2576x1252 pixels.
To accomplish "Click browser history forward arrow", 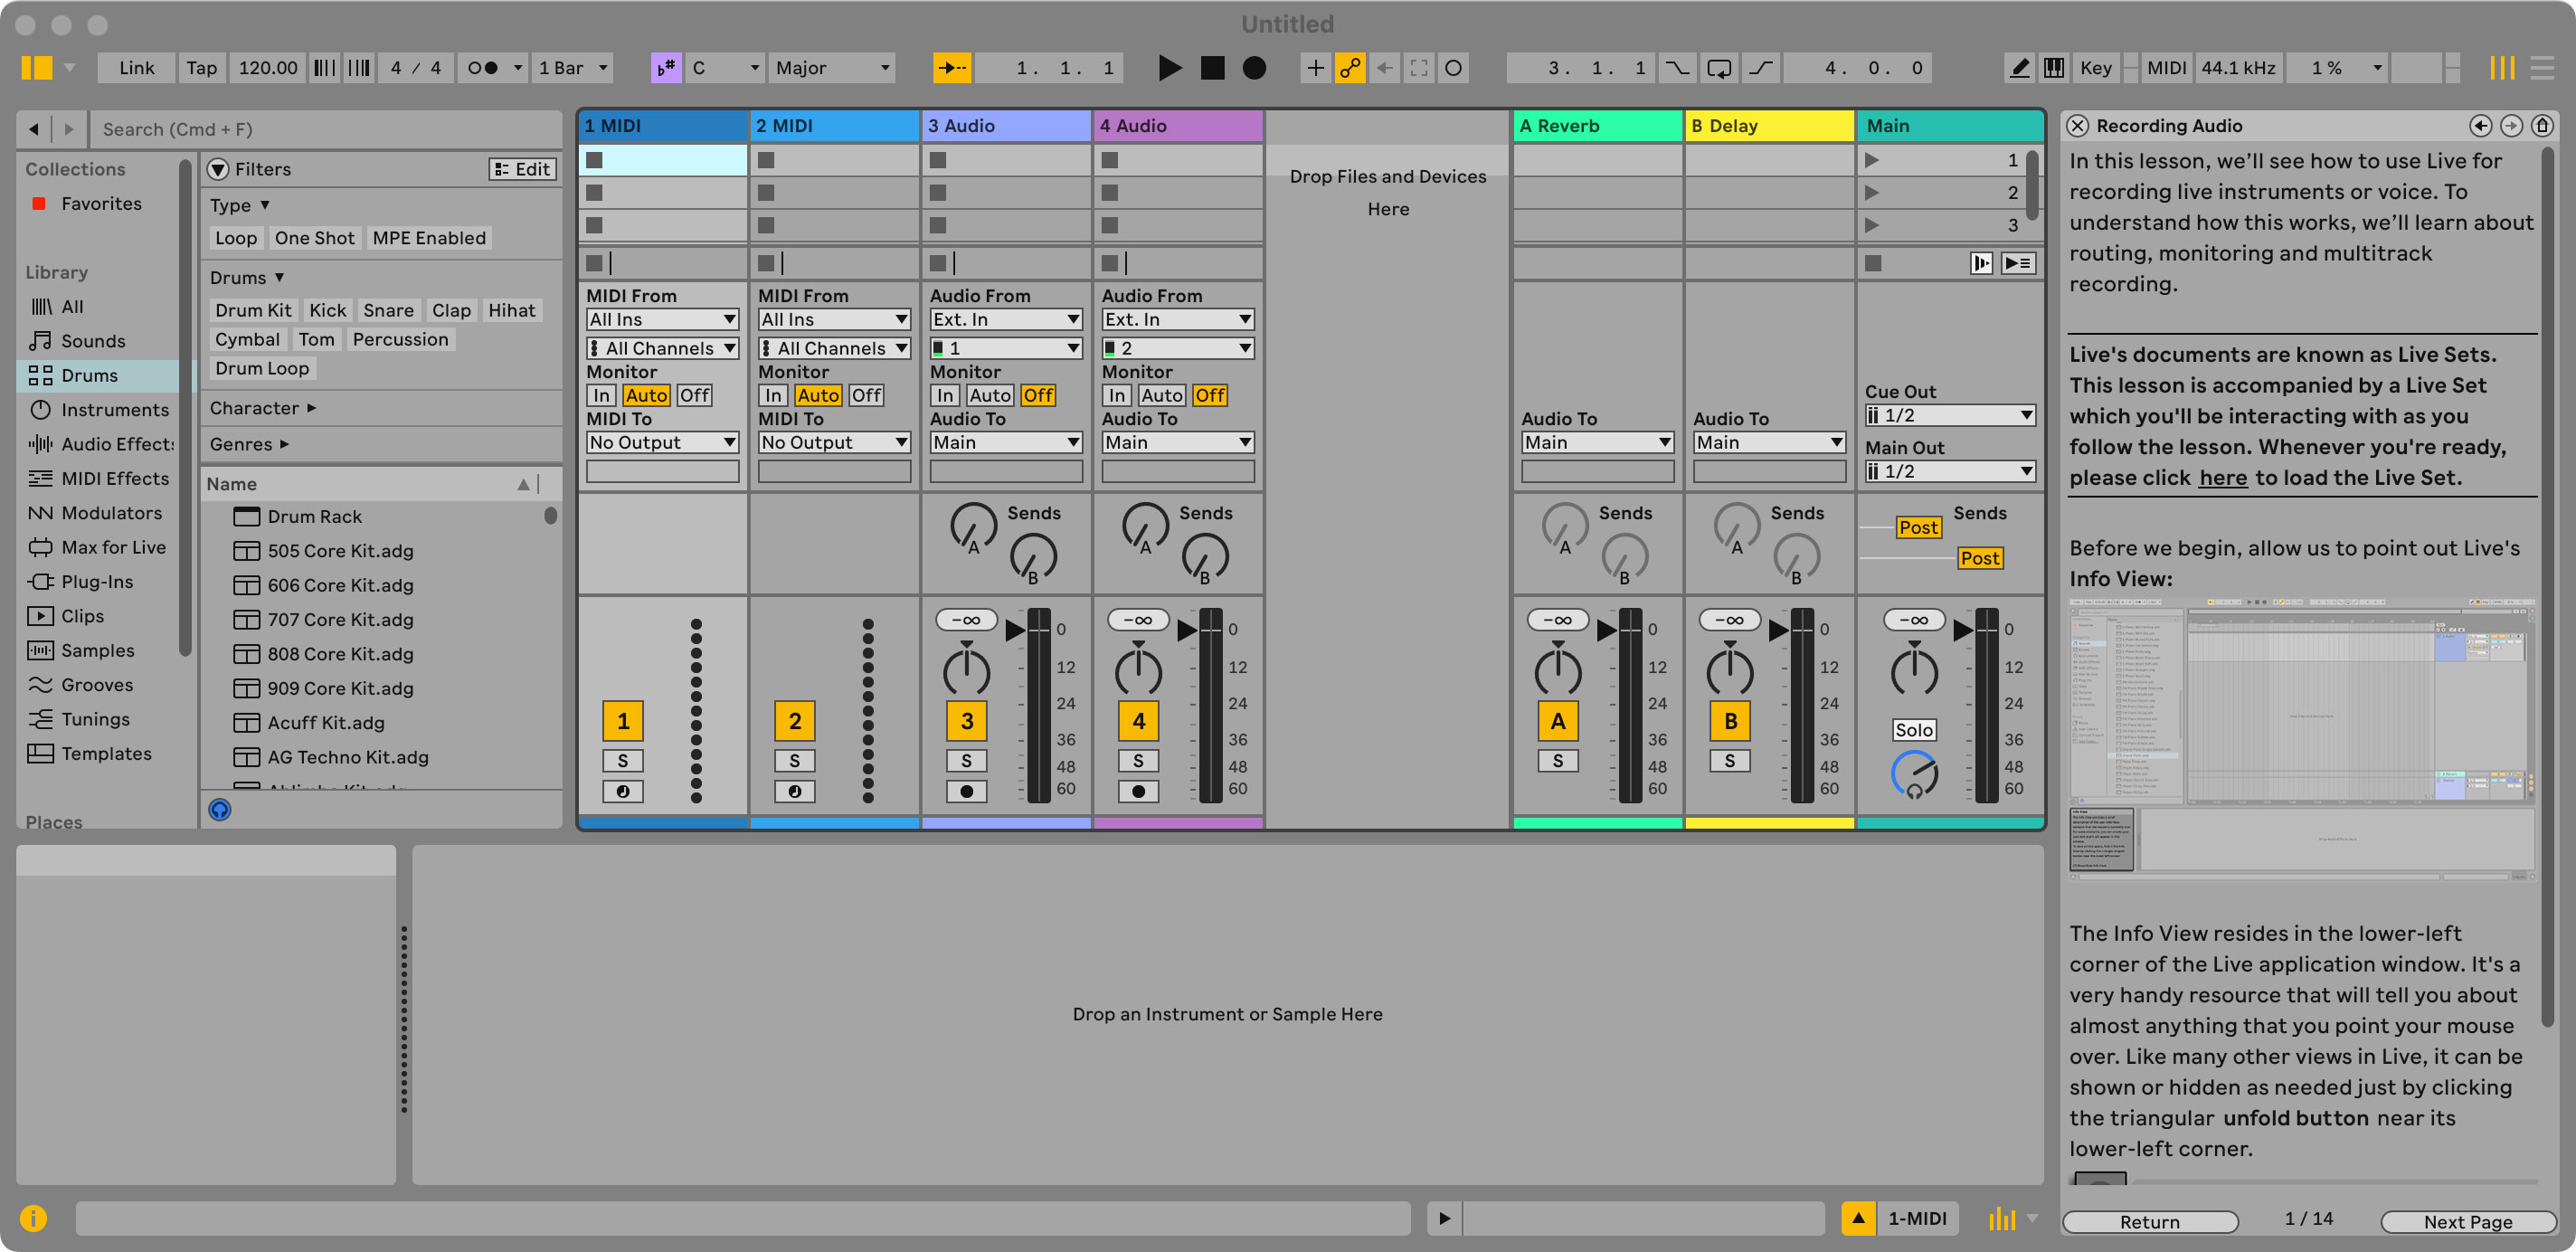I will click(x=68, y=129).
